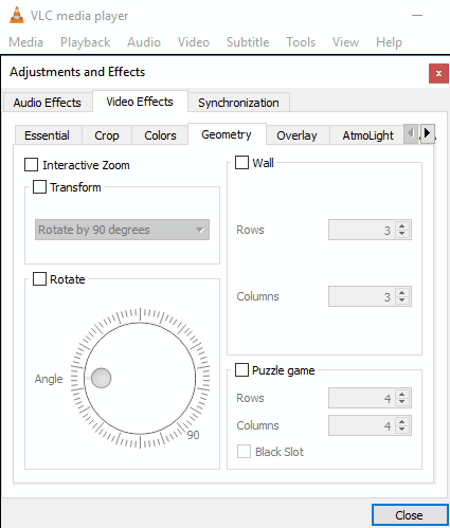The width and height of the screenshot is (450, 528).
Task: Enable the Interactive Zoom checkbox
Action: (31, 165)
